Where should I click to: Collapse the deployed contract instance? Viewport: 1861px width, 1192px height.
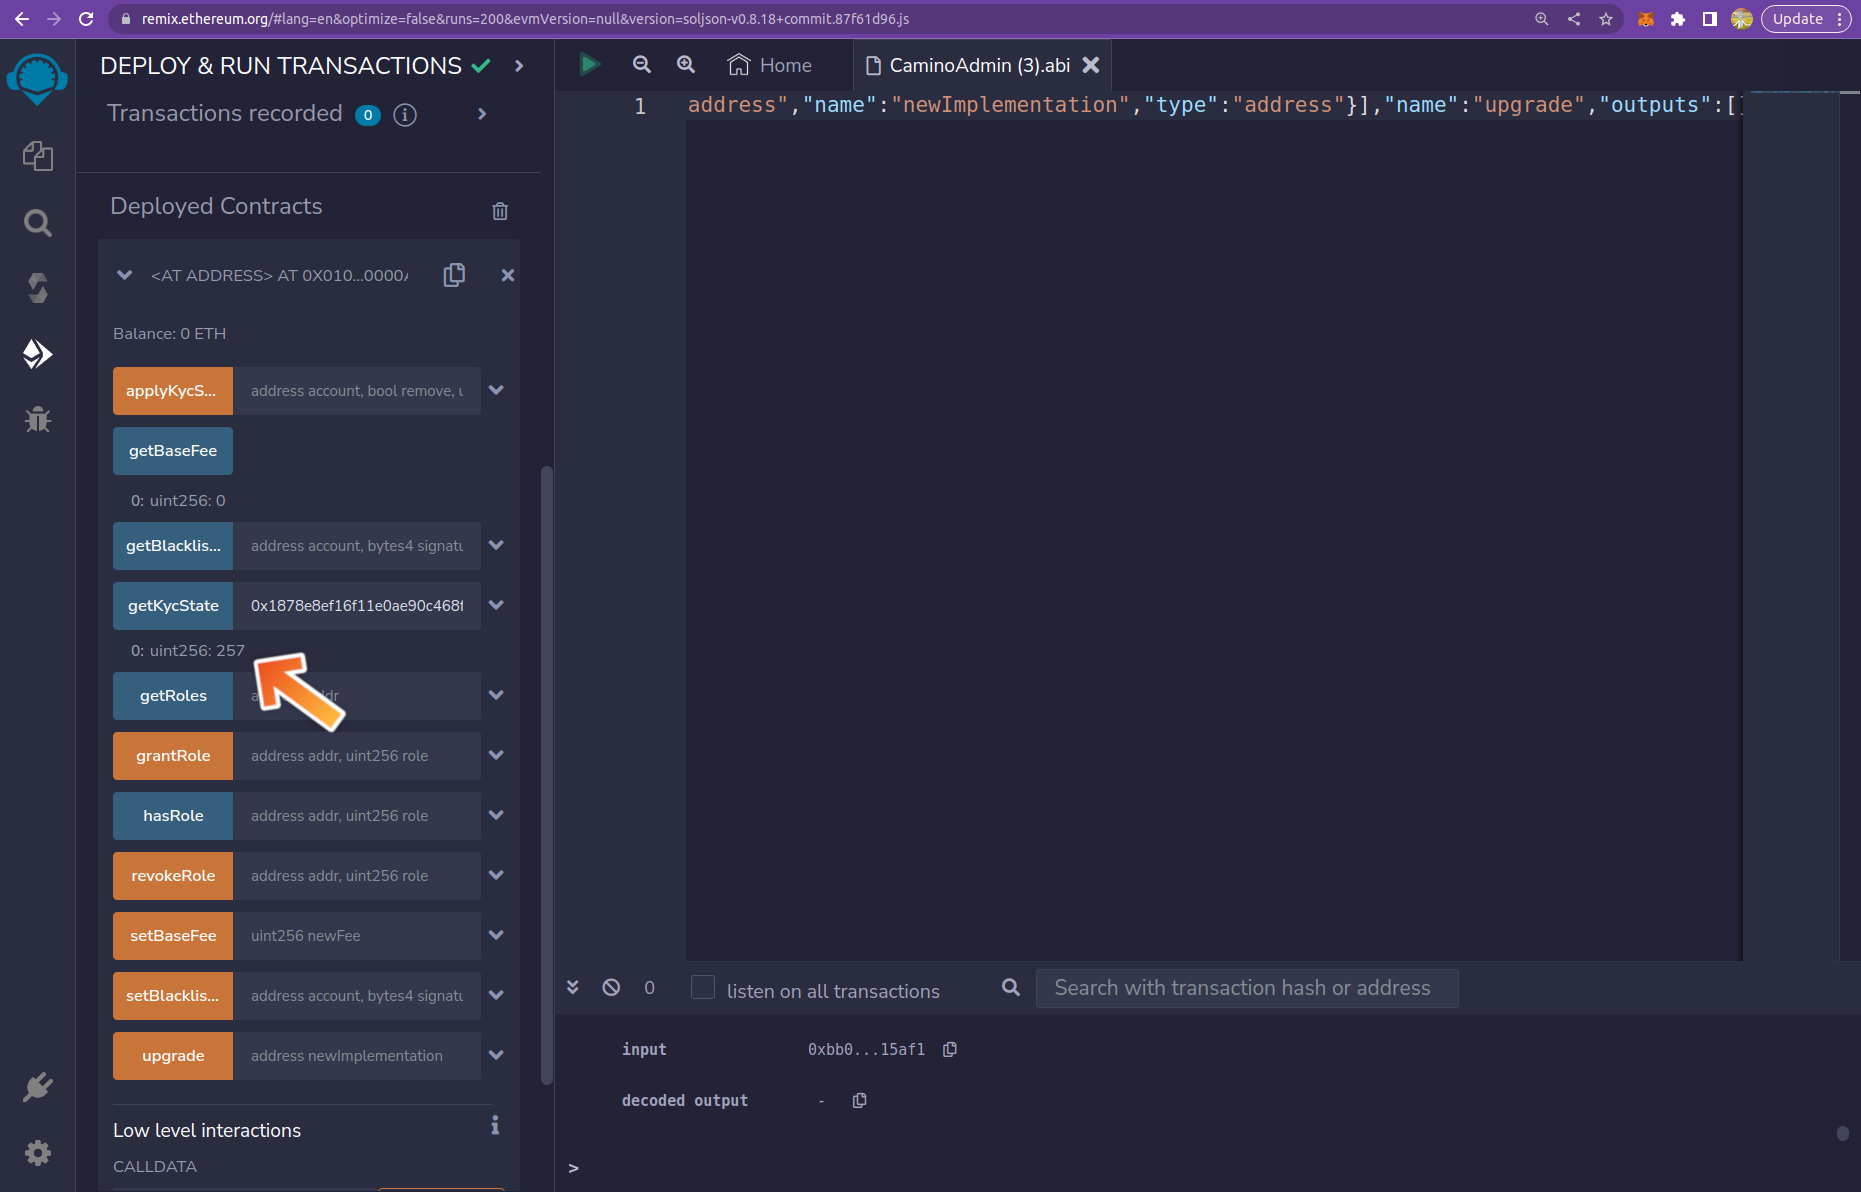coord(125,275)
